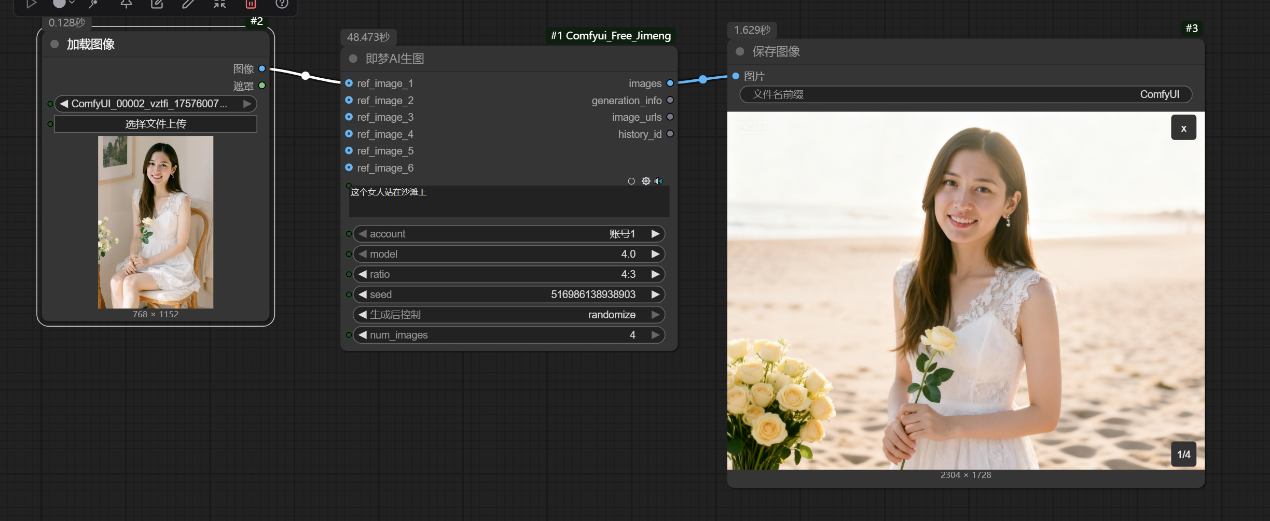Increase num_images using the right arrow
This screenshot has height=521, width=1270.
click(x=655, y=335)
